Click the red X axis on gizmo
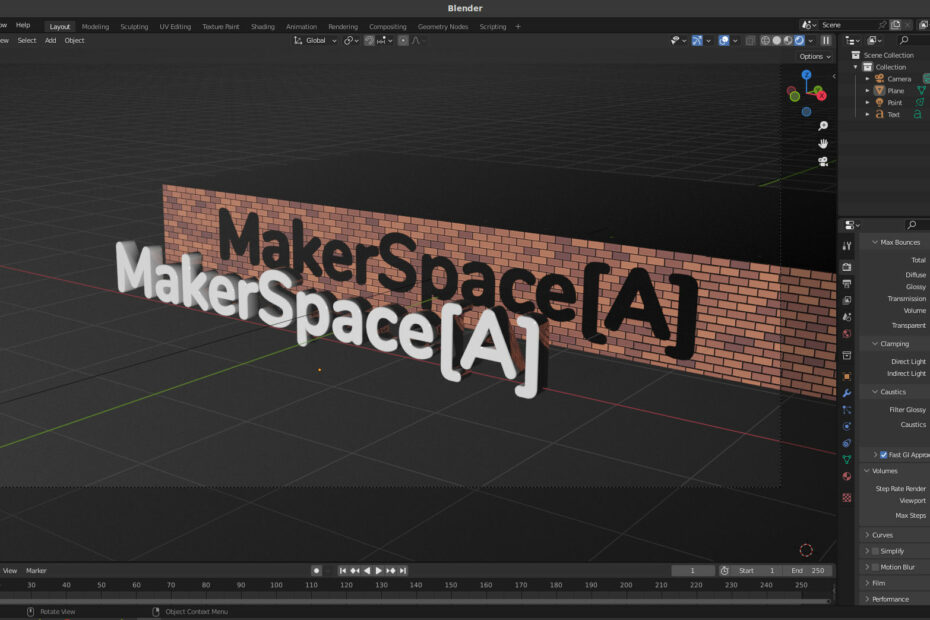The height and width of the screenshot is (620, 930). coord(821,95)
